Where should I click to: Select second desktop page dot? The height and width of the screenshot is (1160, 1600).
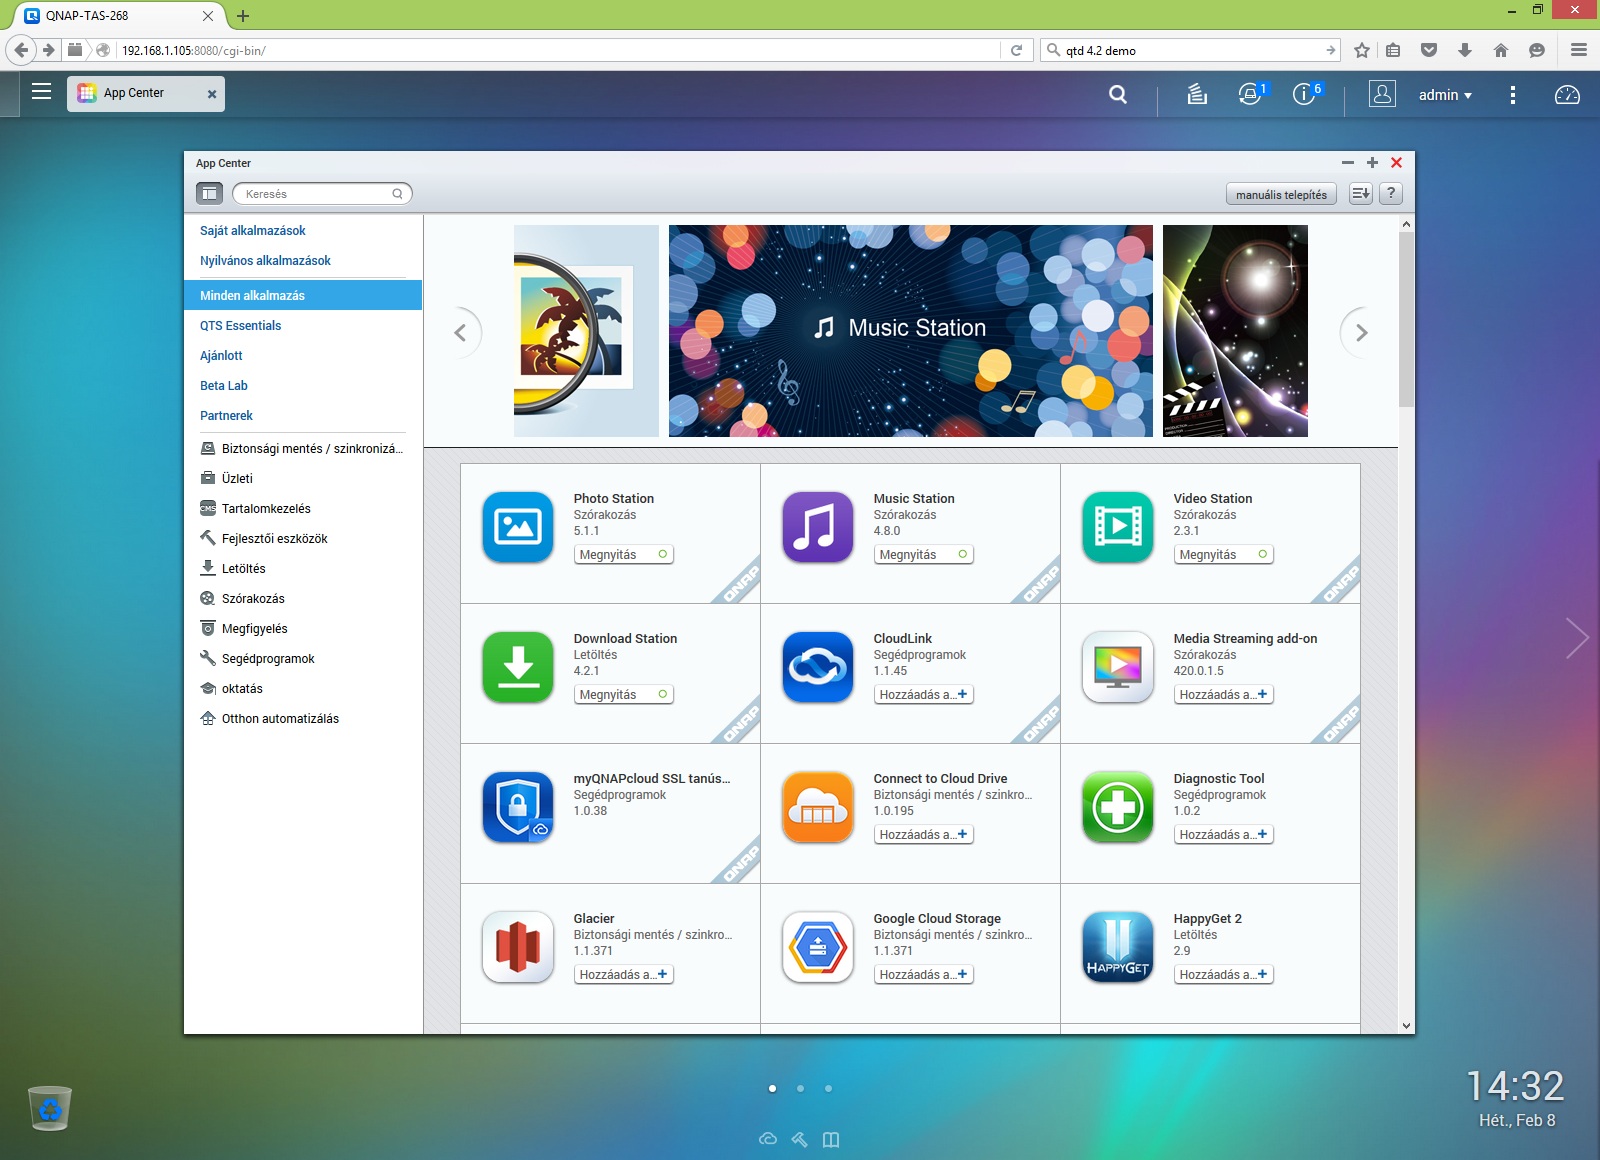800,1088
